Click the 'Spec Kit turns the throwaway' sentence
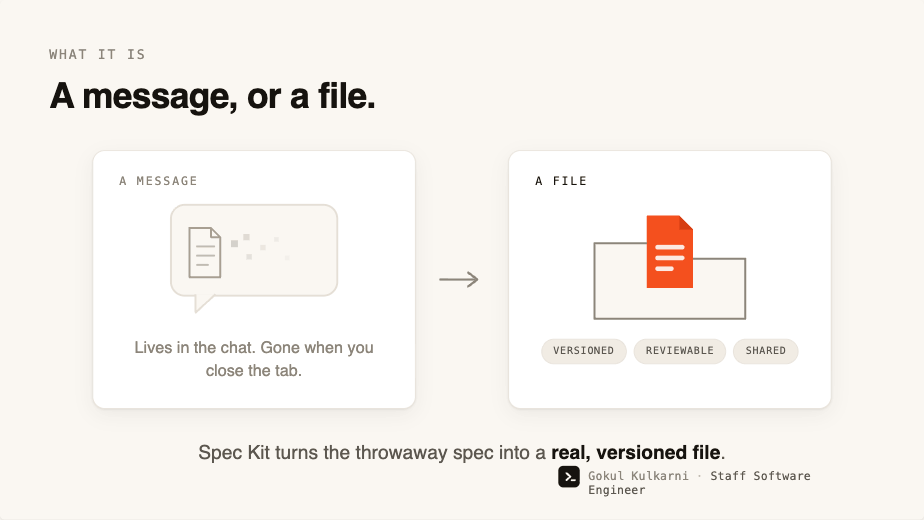The height and width of the screenshot is (520, 924). [x=461, y=452]
